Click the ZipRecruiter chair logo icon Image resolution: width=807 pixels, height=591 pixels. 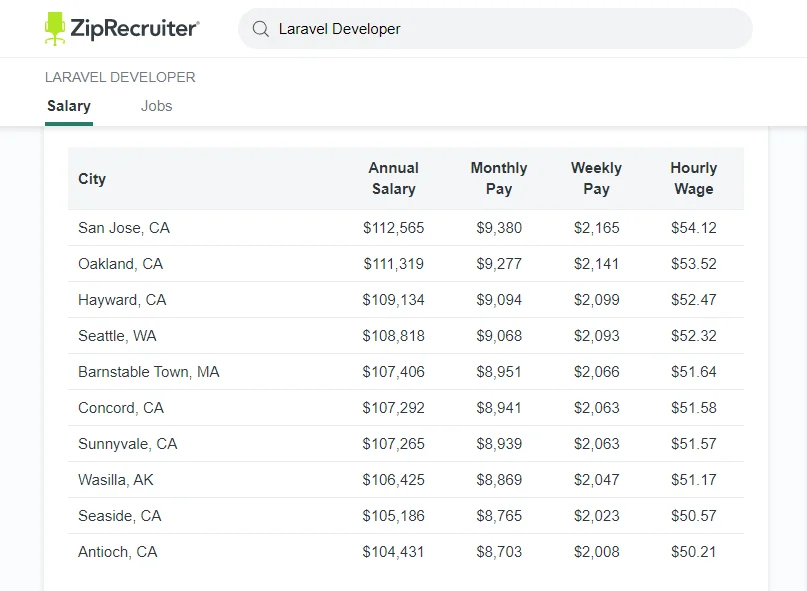coord(54,28)
